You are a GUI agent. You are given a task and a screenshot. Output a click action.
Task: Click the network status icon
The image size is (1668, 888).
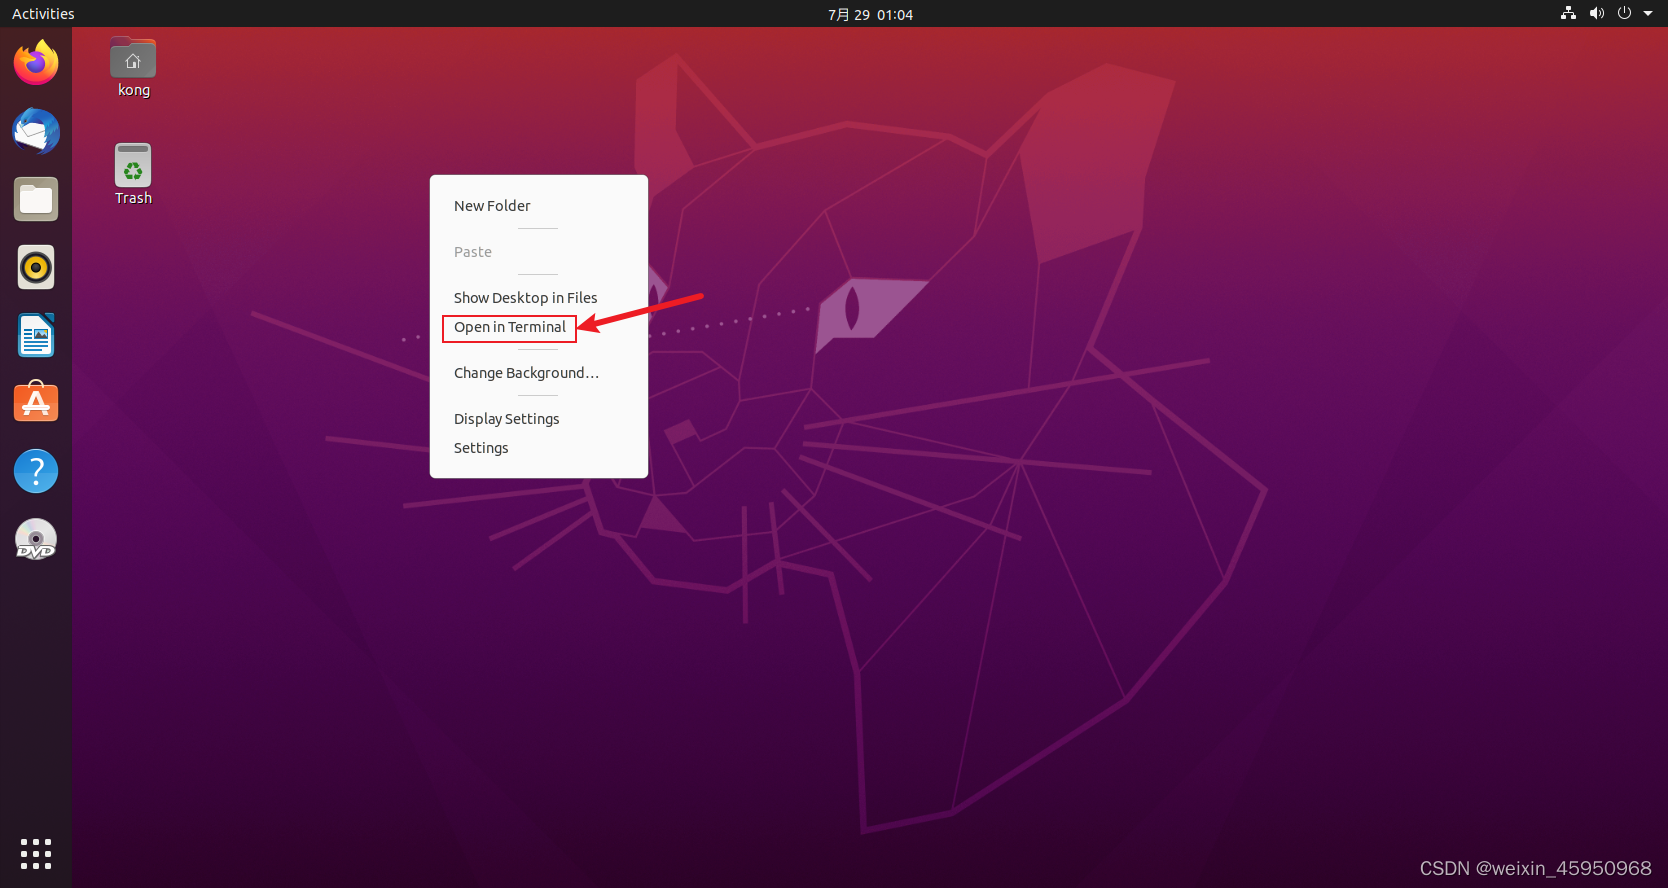click(x=1568, y=13)
